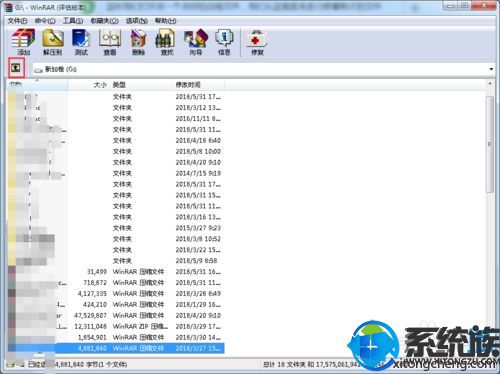
Task: Click the date cell 2018/3/28 8:49
Action: tap(198, 294)
